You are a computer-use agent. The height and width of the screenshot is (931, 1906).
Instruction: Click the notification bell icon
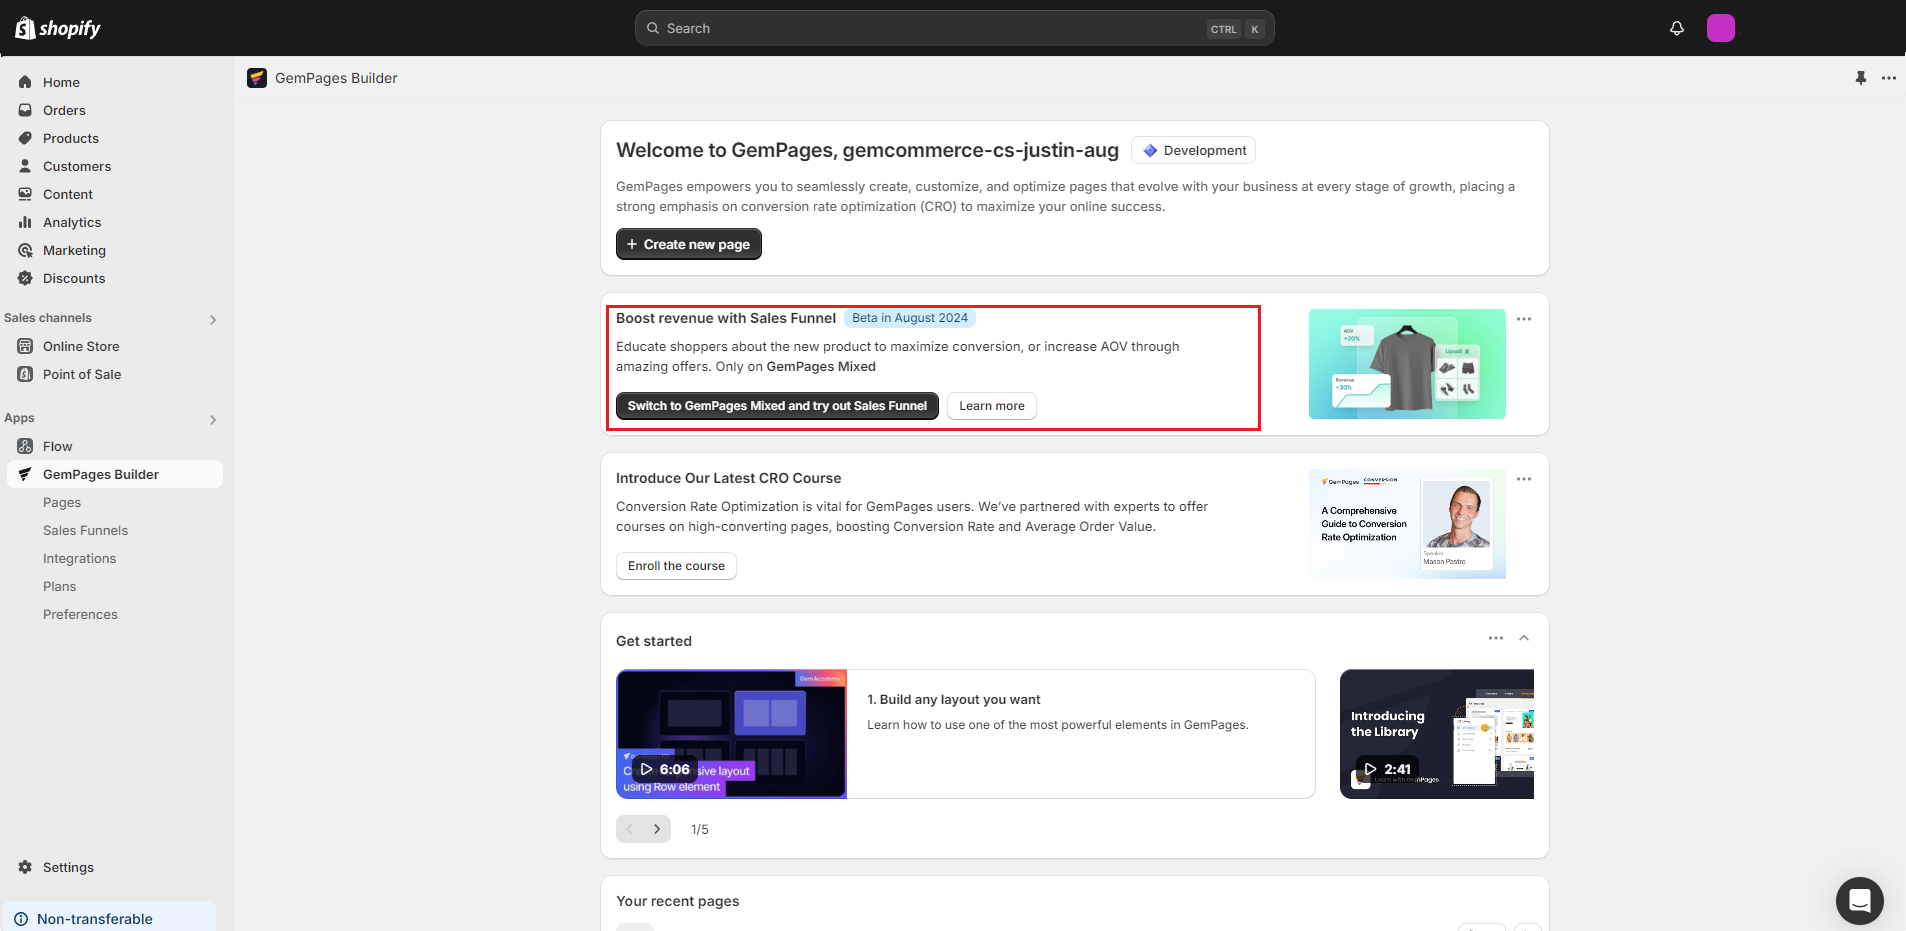click(1677, 28)
